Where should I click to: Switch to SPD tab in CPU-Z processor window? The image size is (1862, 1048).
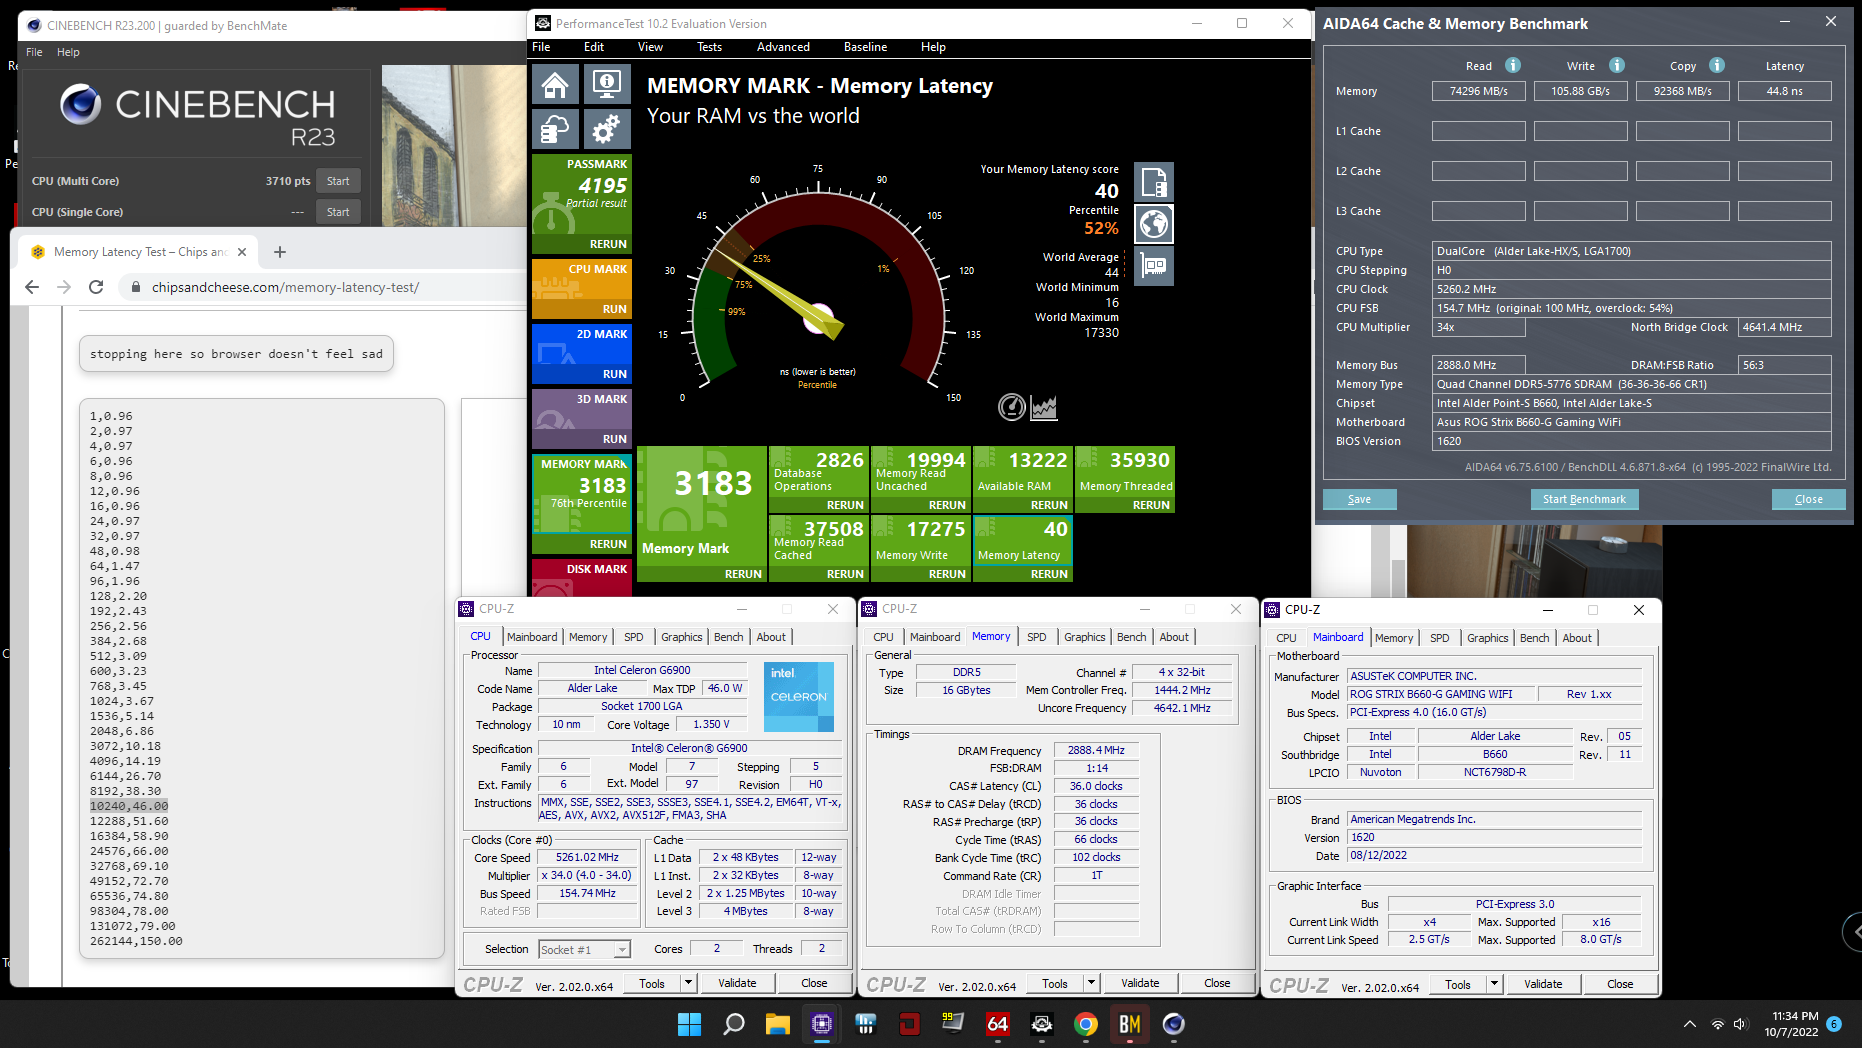[634, 637]
